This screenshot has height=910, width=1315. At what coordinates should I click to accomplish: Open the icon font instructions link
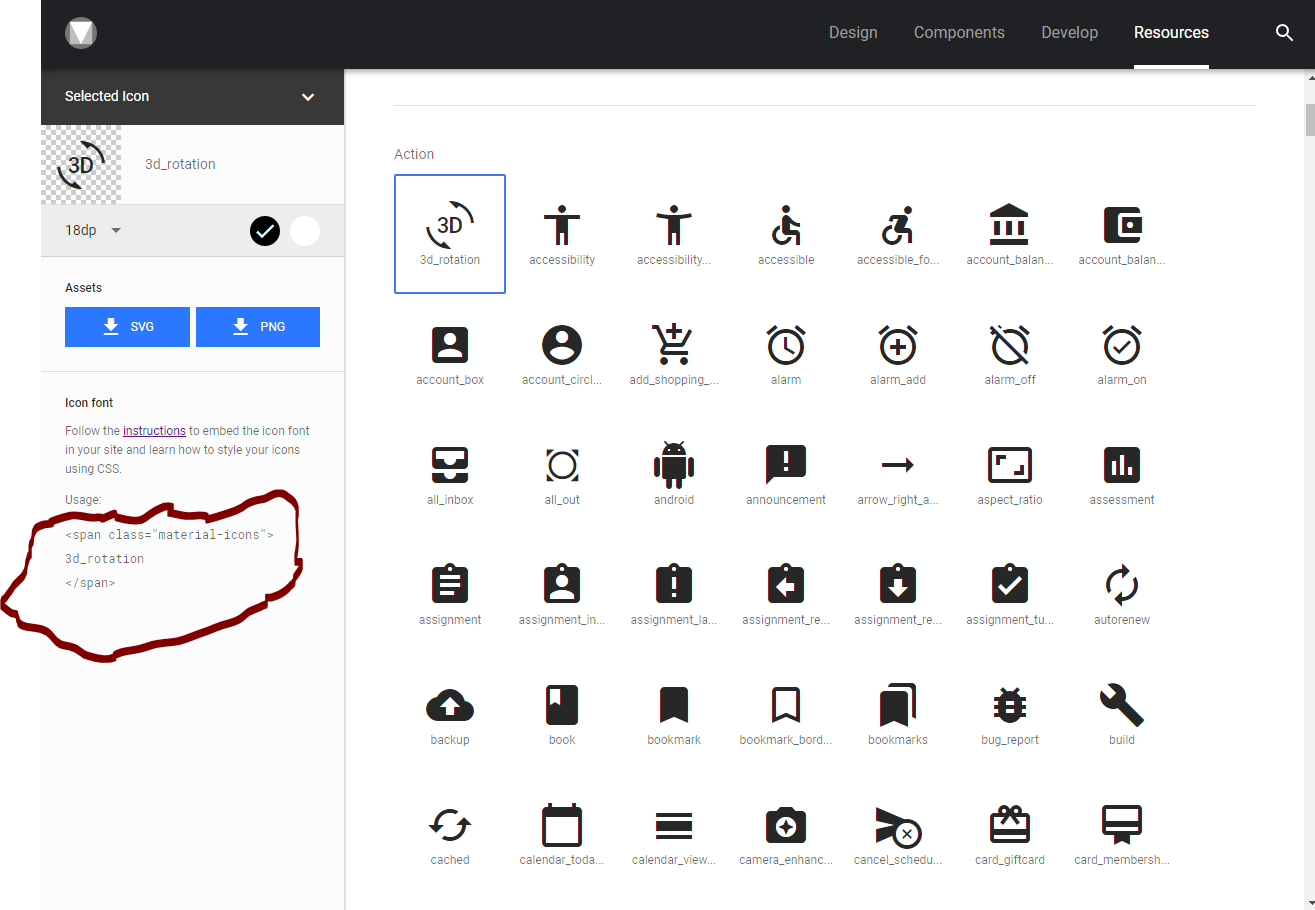click(x=154, y=430)
